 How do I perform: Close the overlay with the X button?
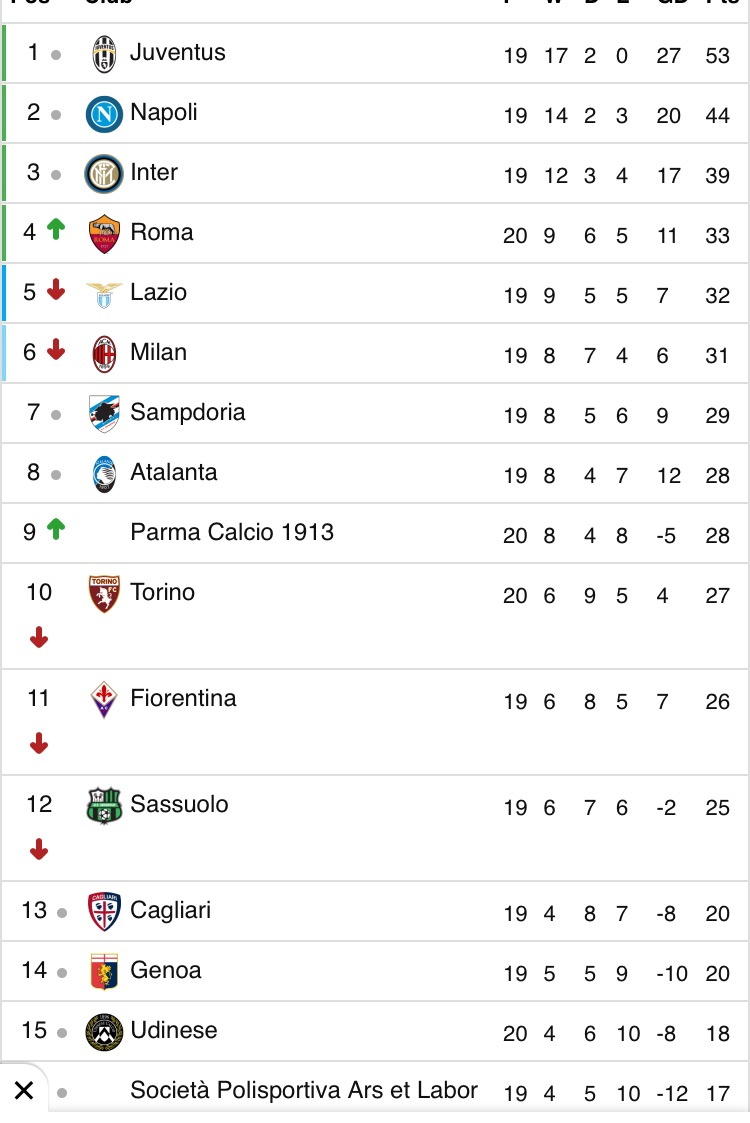[x=24, y=1091]
